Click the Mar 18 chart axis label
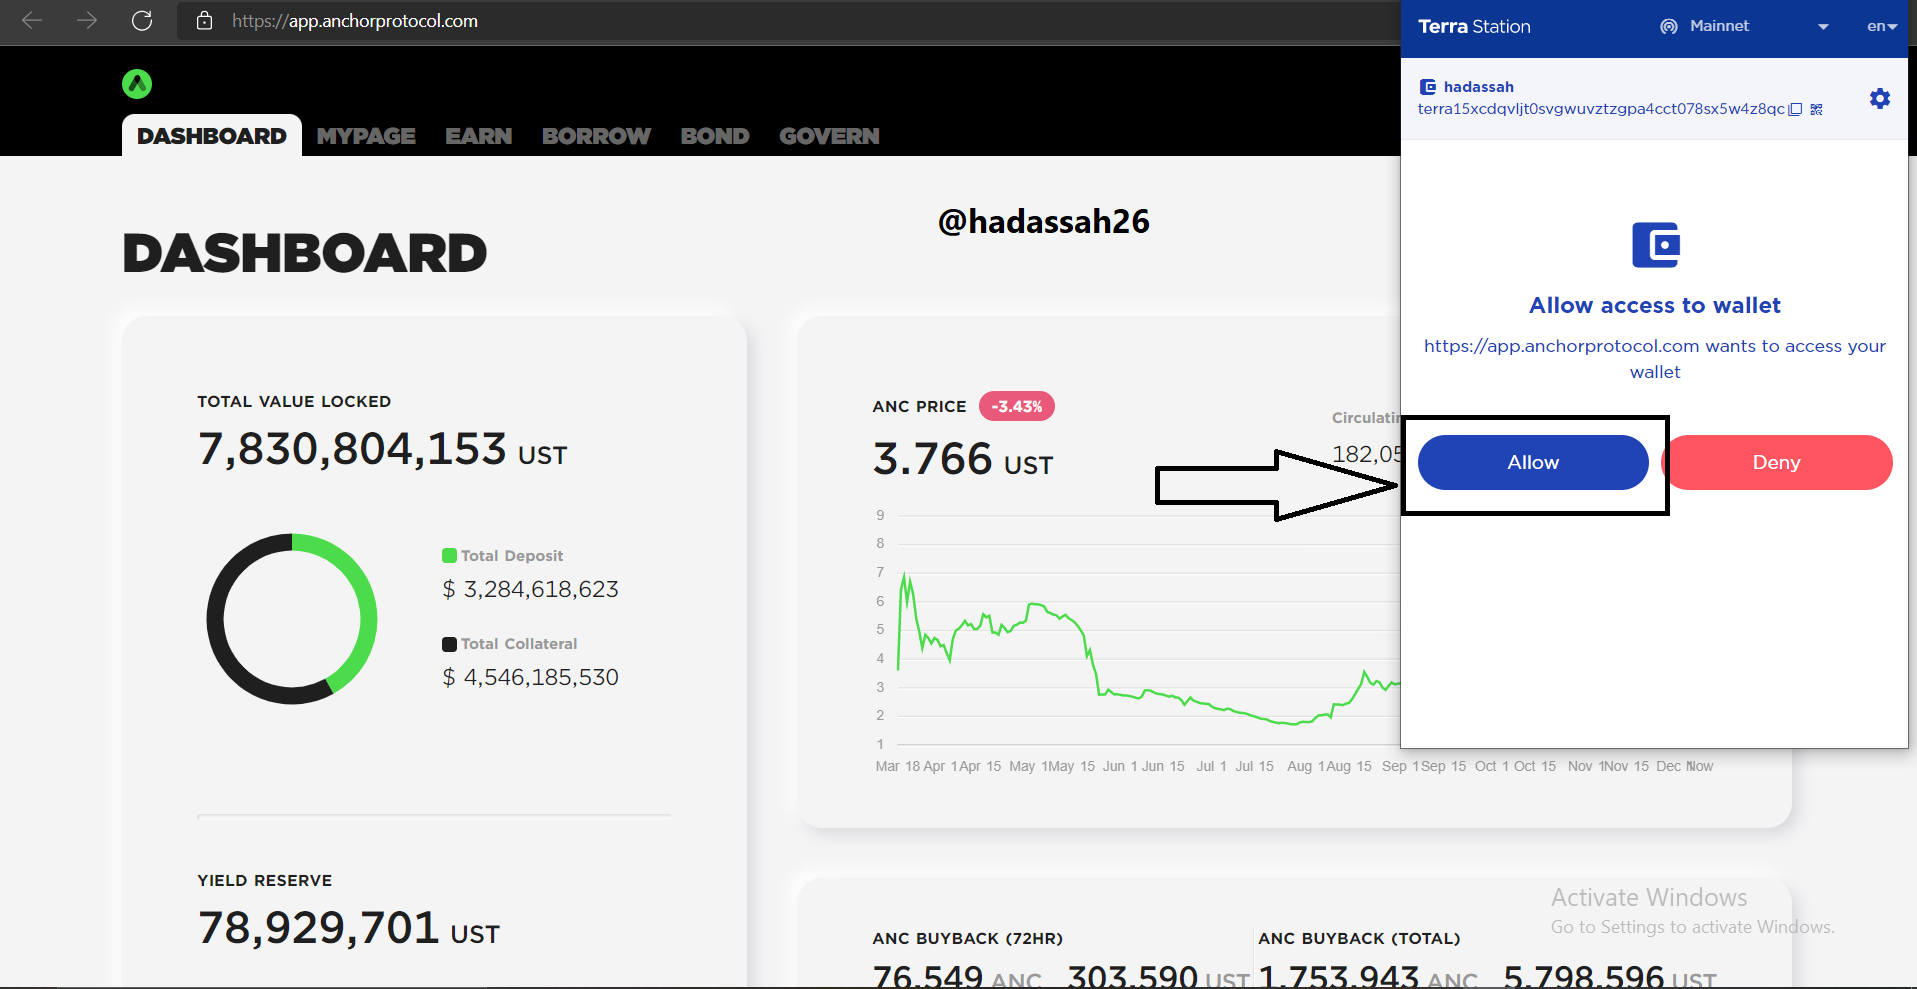The height and width of the screenshot is (989, 1917). pyautogui.click(x=898, y=767)
